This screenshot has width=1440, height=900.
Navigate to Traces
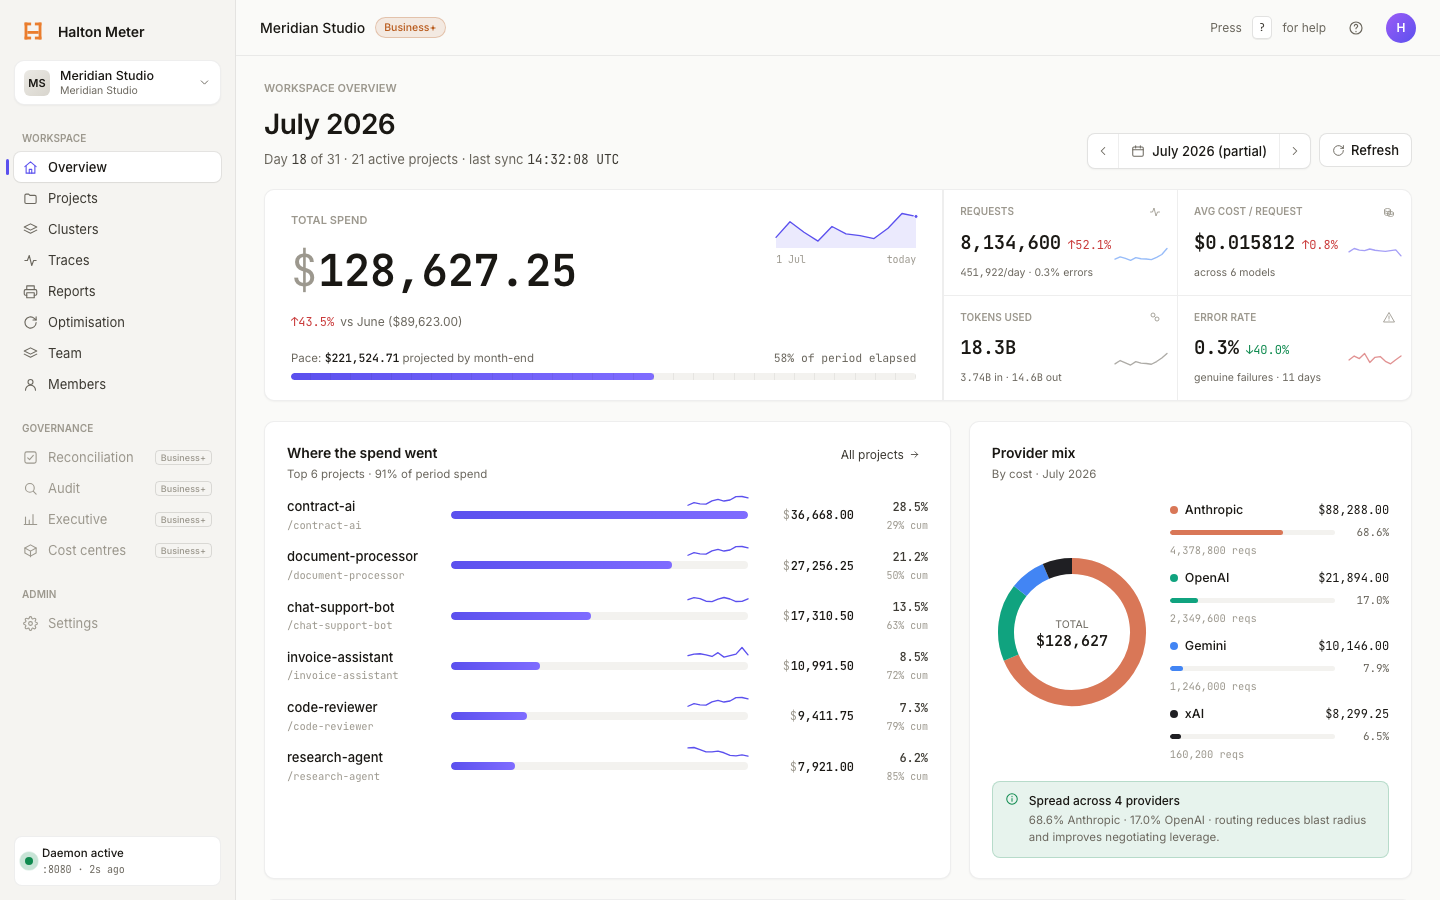pos(118,260)
